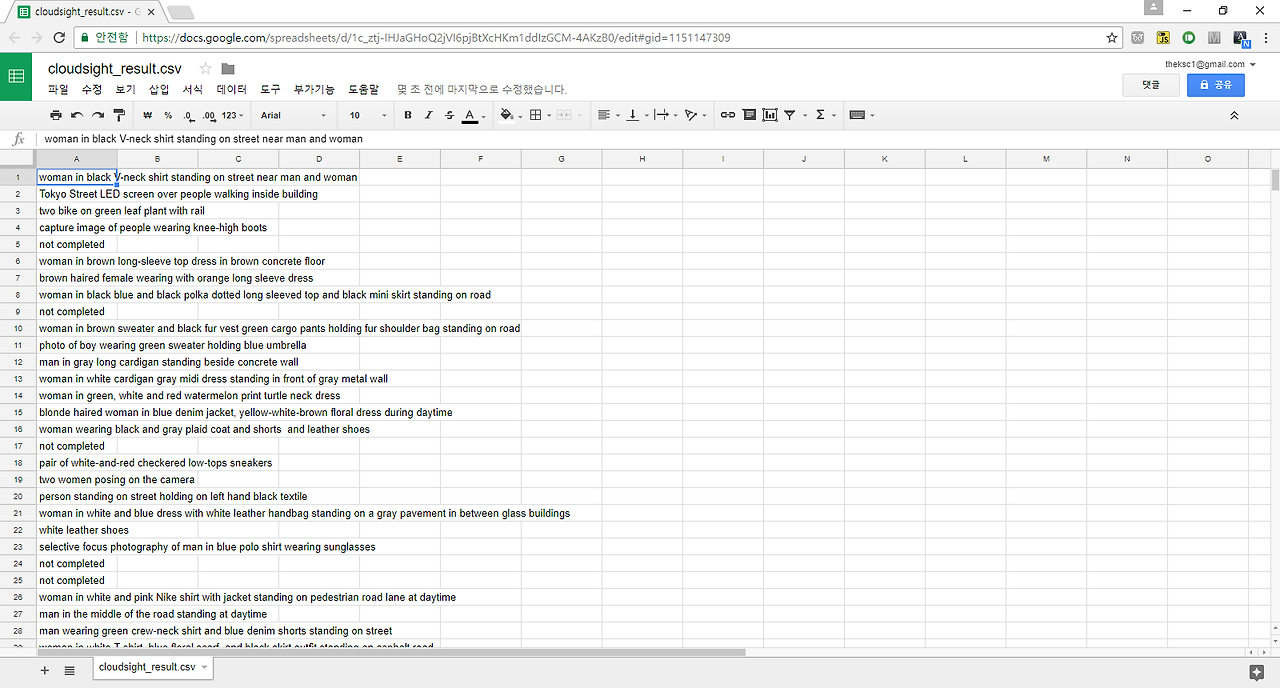Screen dimensions: 1280x688
Task: Open the Chrome three-dot menu
Action: click(1266, 38)
